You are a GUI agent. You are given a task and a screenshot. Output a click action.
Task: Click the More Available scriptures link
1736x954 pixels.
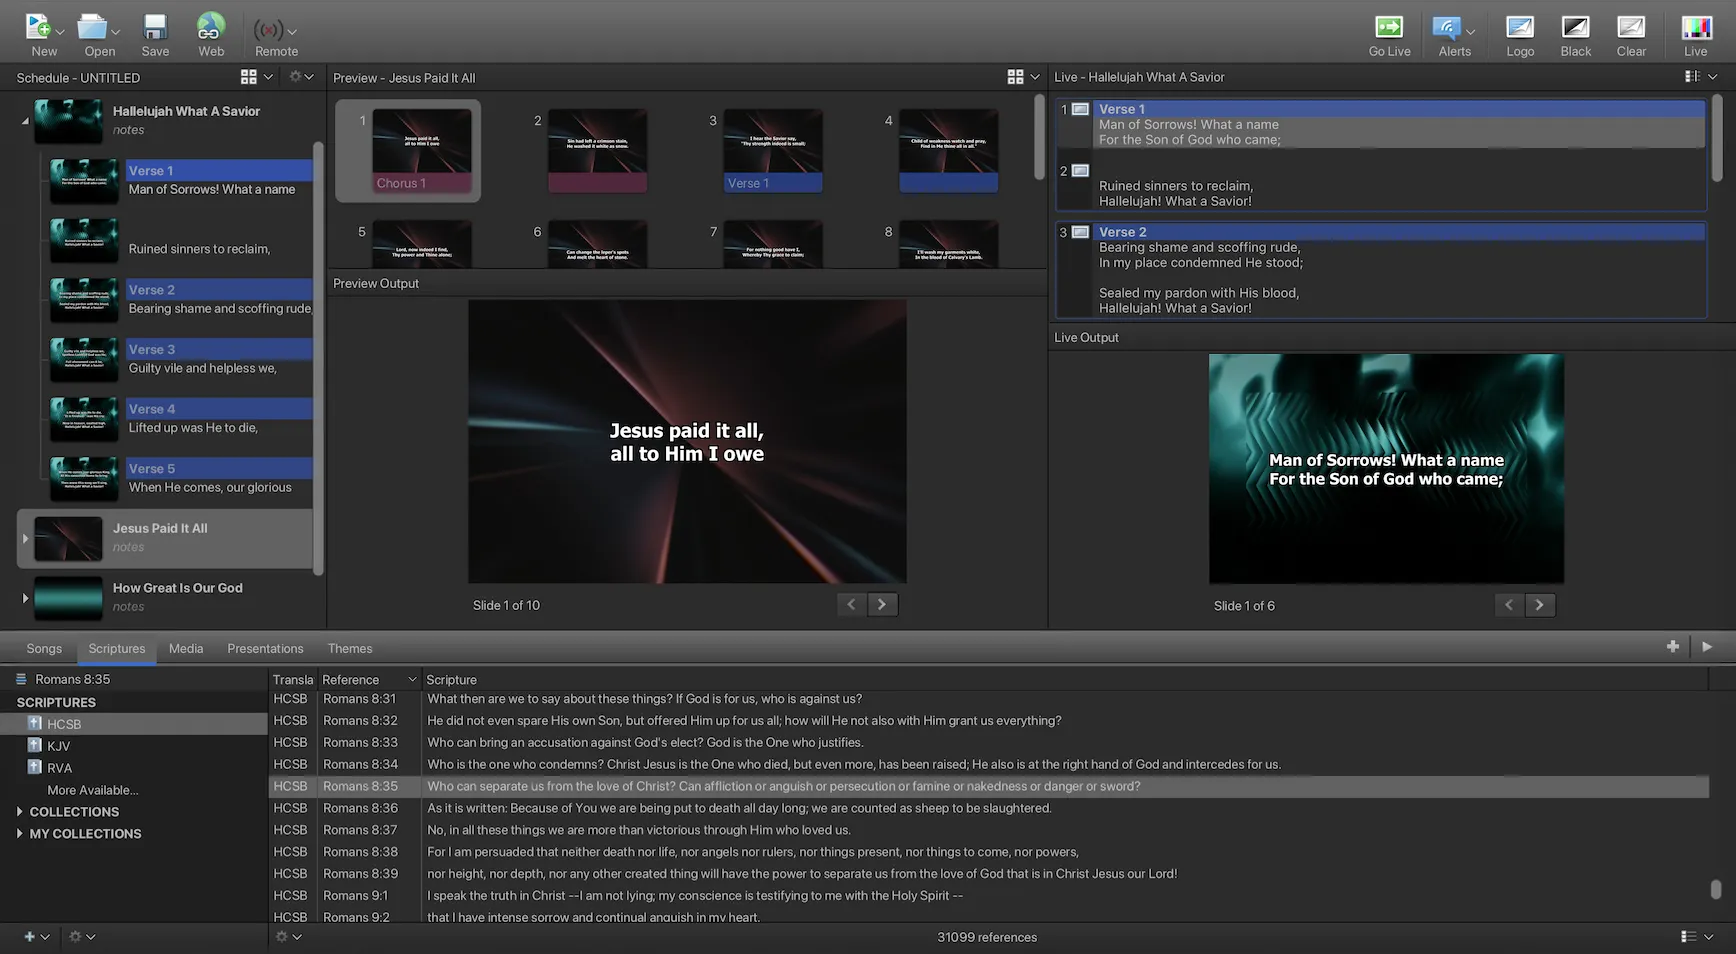92,789
